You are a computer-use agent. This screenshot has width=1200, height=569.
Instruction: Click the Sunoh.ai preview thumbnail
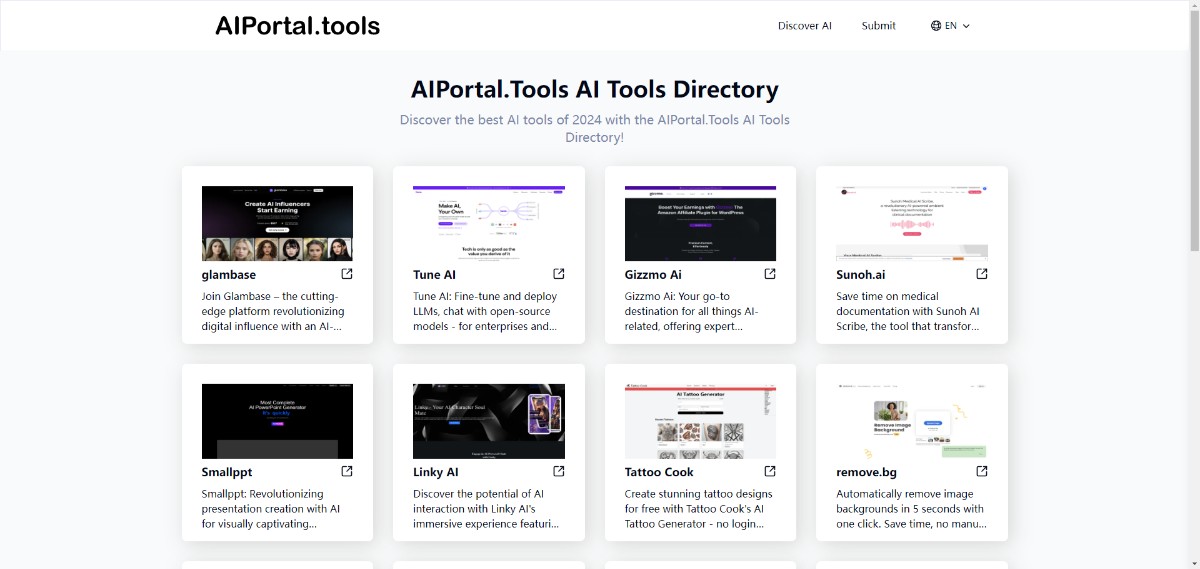[912, 223]
